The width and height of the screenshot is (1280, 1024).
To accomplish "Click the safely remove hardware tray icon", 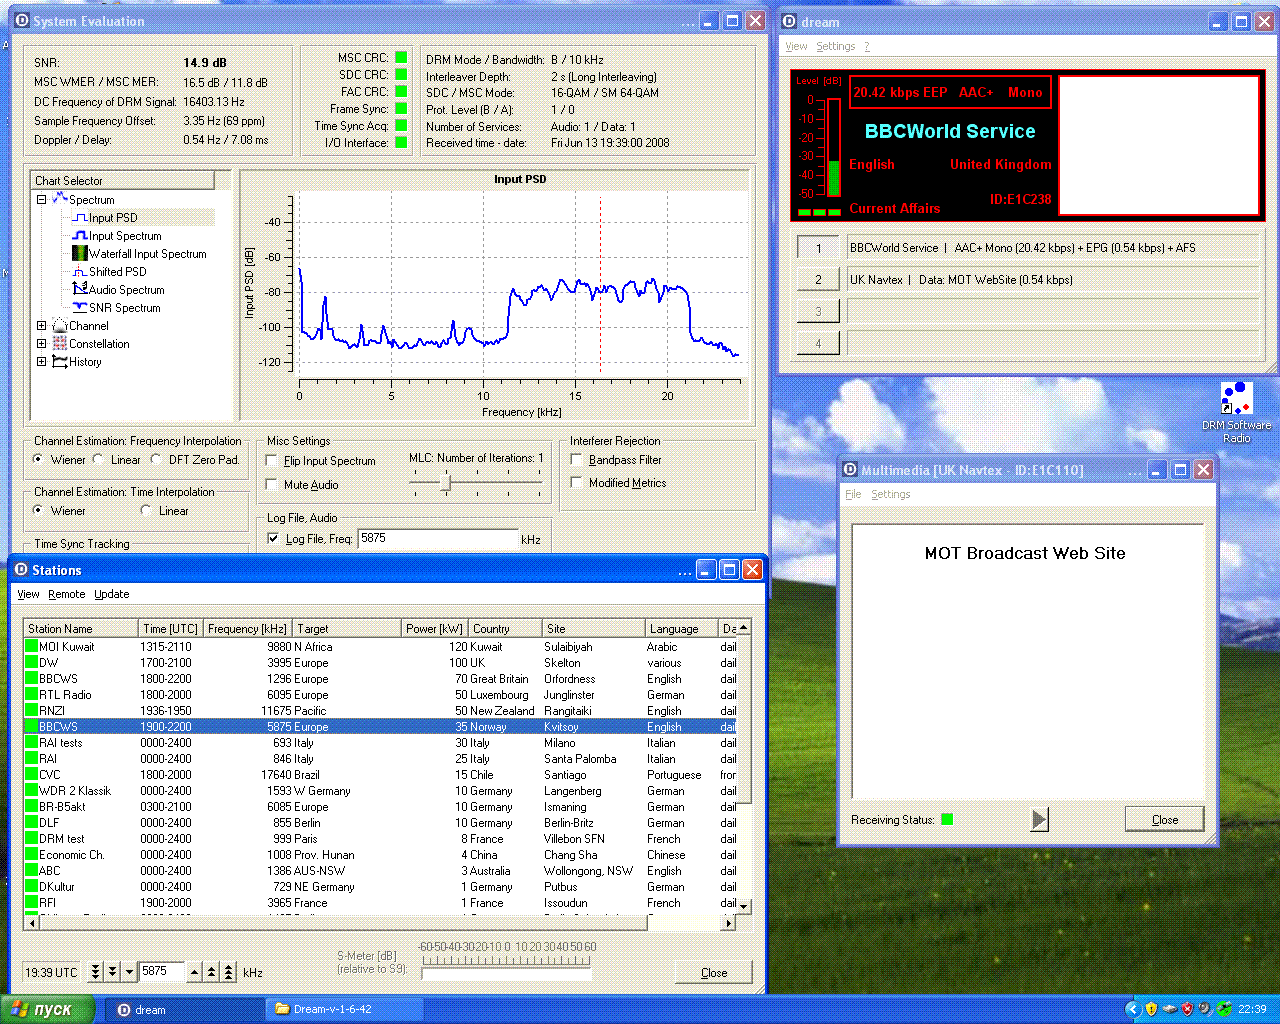I will coord(1169,1009).
